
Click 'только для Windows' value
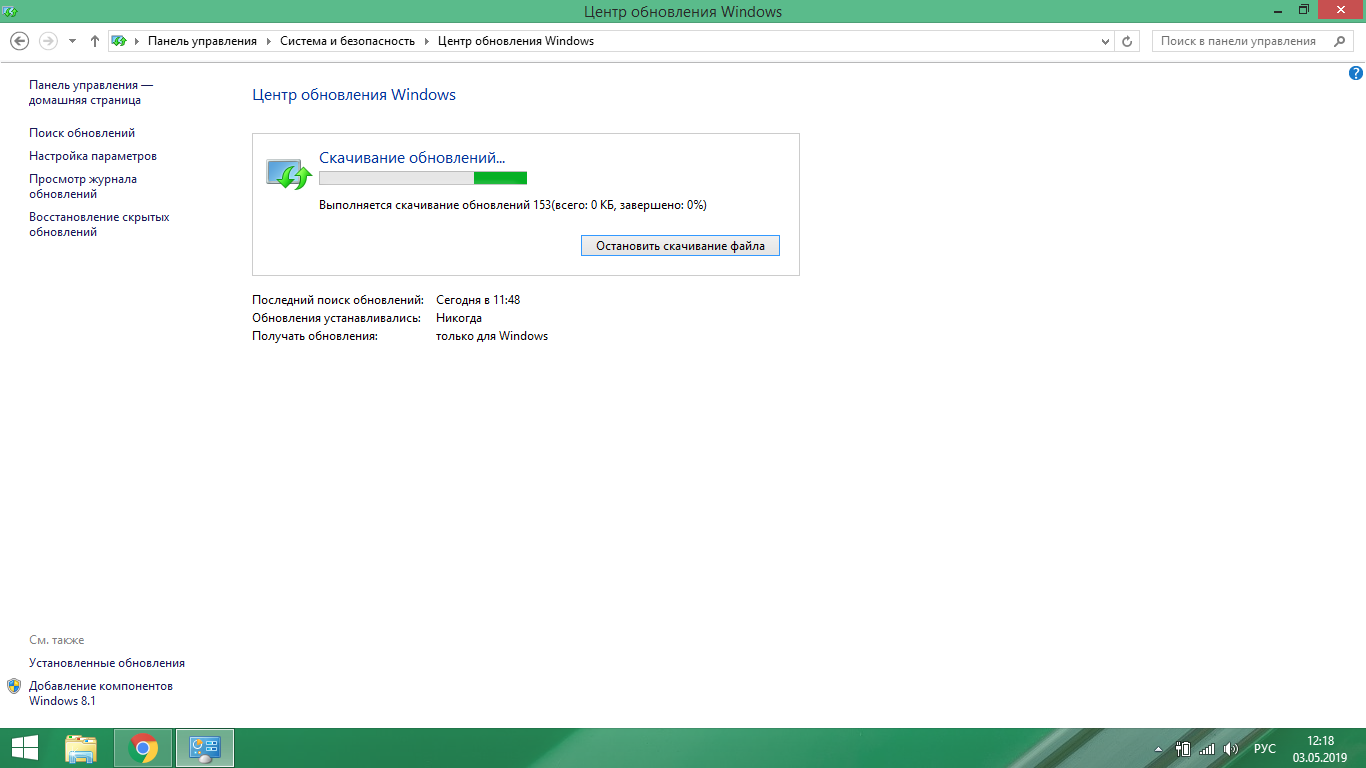pos(492,336)
